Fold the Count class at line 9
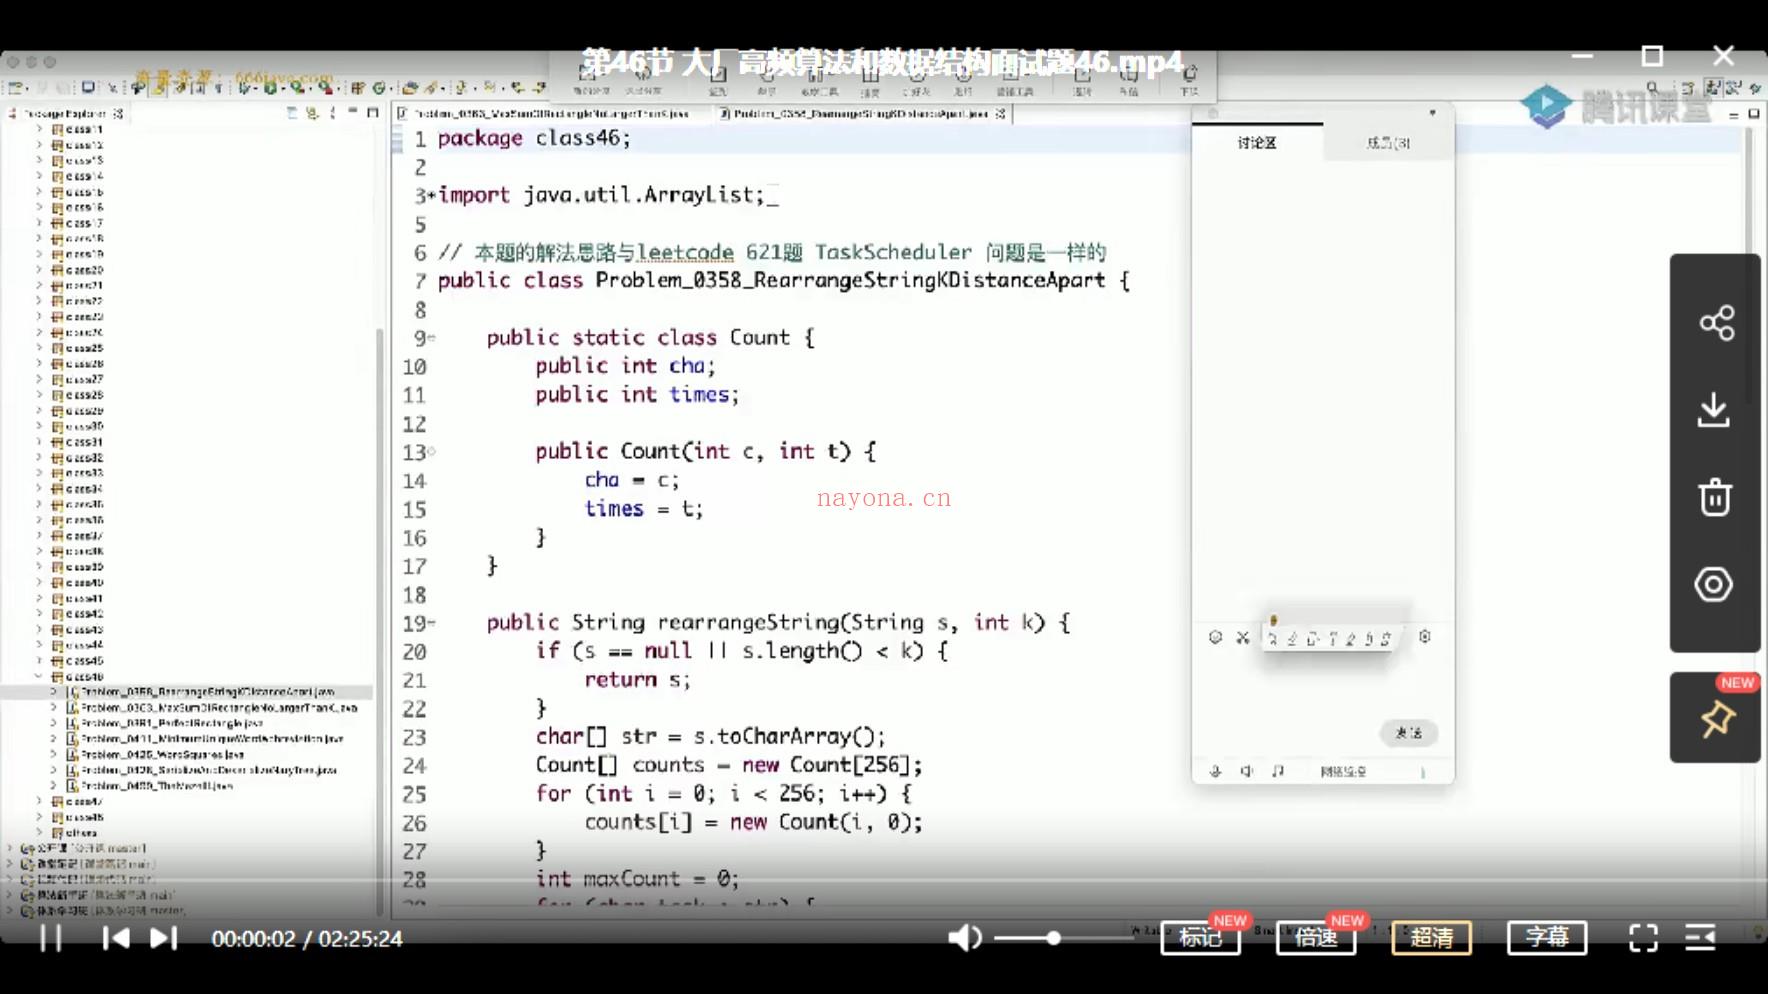Screen dimensions: 1768x994 [432, 338]
